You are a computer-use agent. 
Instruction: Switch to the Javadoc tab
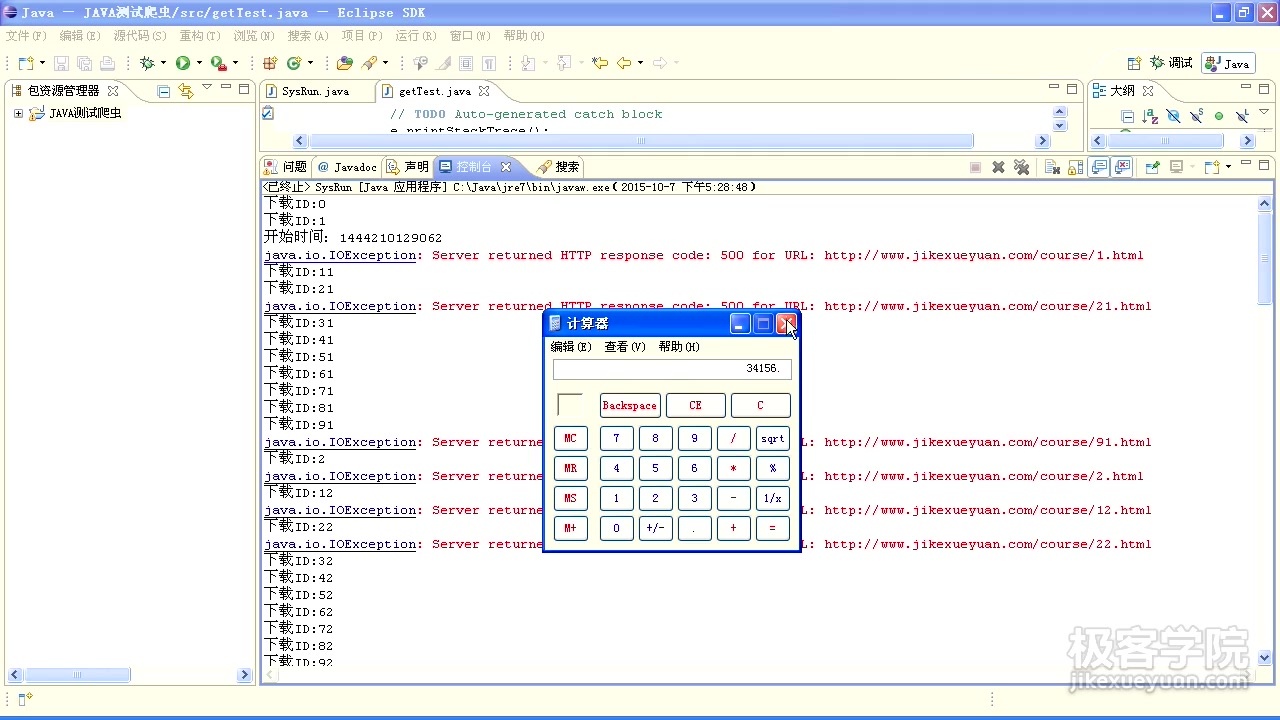347,167
